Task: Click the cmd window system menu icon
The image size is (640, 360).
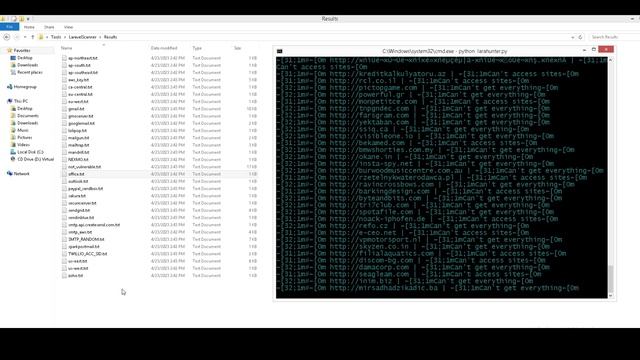Action: coord(280,51)
